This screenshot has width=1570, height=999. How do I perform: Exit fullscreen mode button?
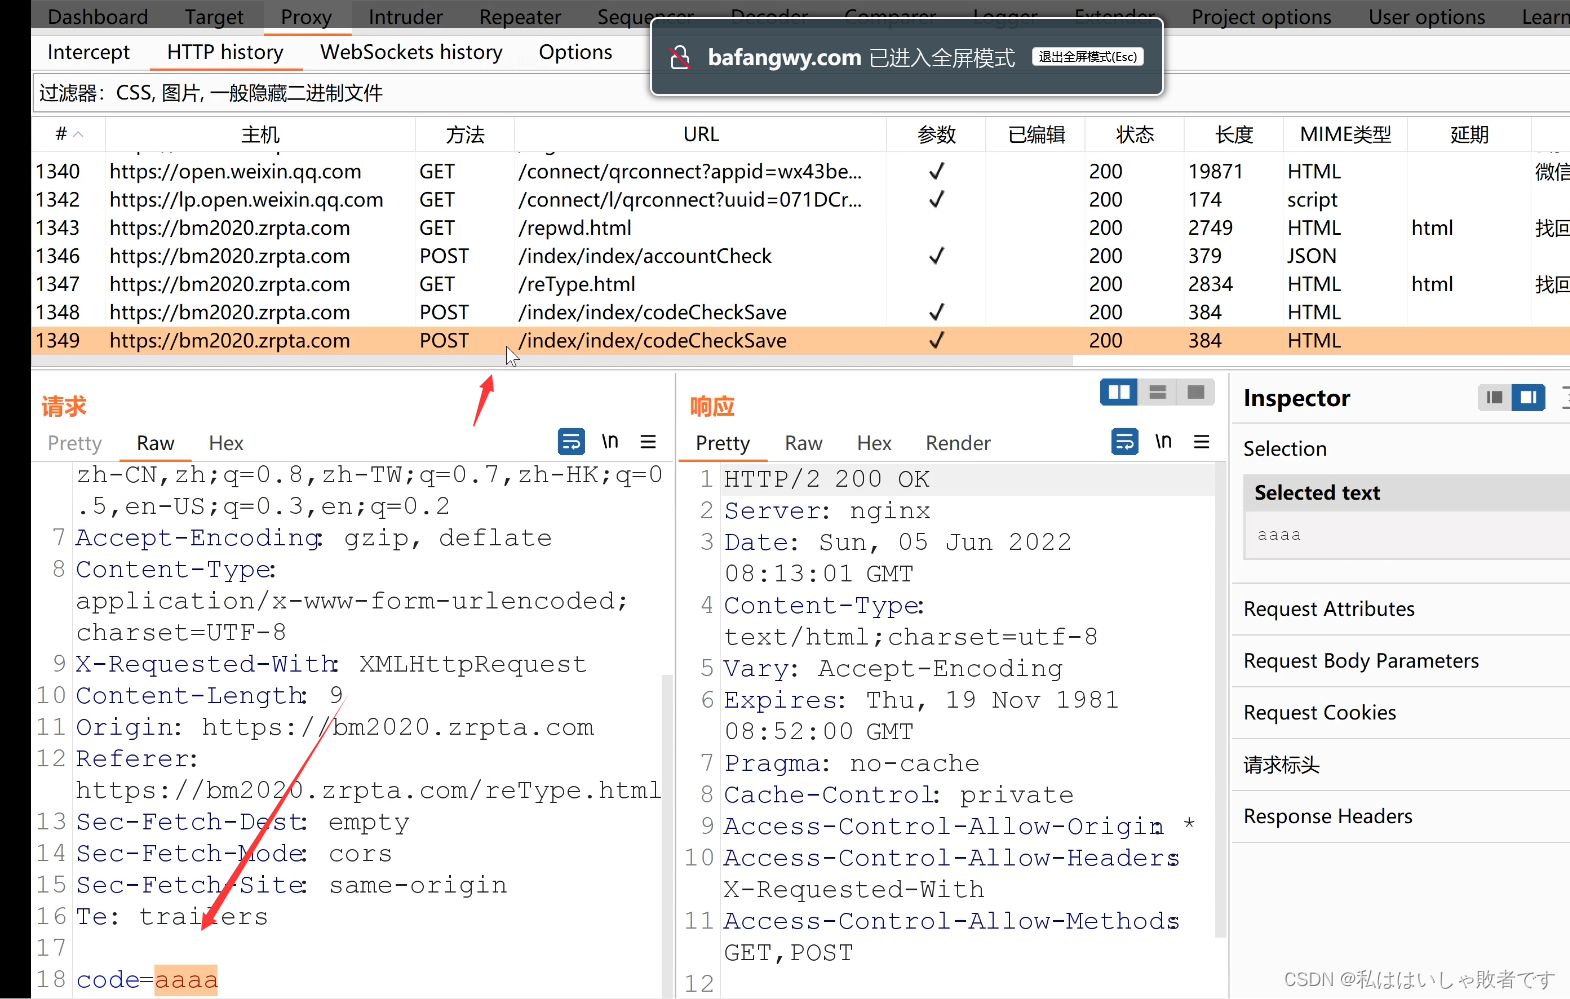pyautogui.click(x=1087, y=57)
